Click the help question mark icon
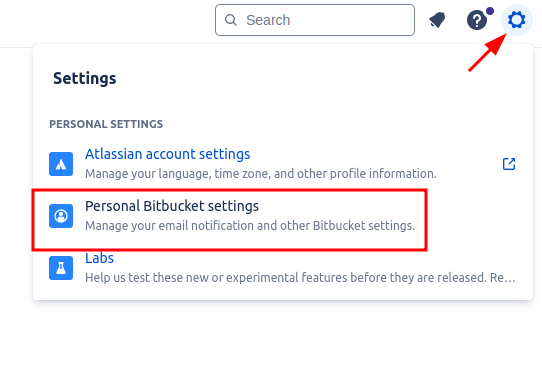Image resolution: width=542 pixels, height=387 pixels. pos(477,20)
